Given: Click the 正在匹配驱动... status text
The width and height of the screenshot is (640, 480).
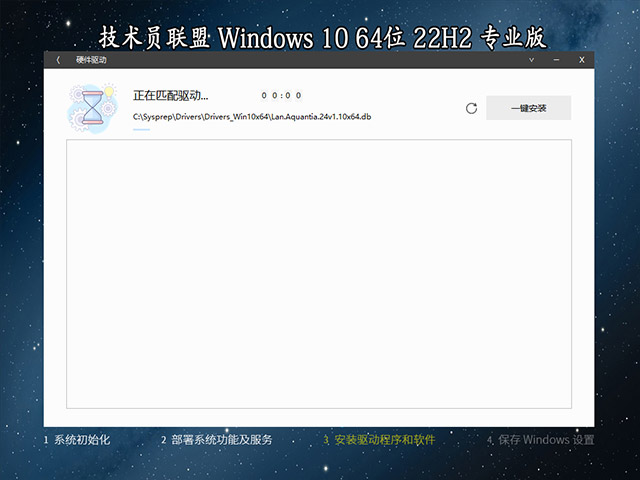Looking at the screenshot, I should tap(171, 96).
